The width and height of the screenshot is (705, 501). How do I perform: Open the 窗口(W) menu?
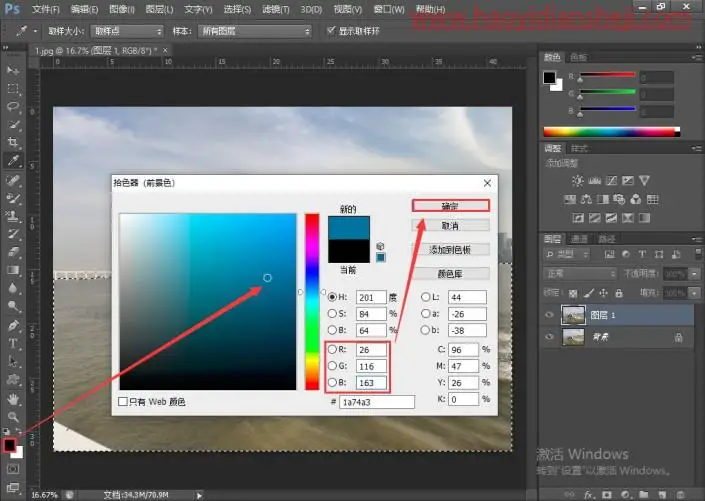(x=389, y=9)
